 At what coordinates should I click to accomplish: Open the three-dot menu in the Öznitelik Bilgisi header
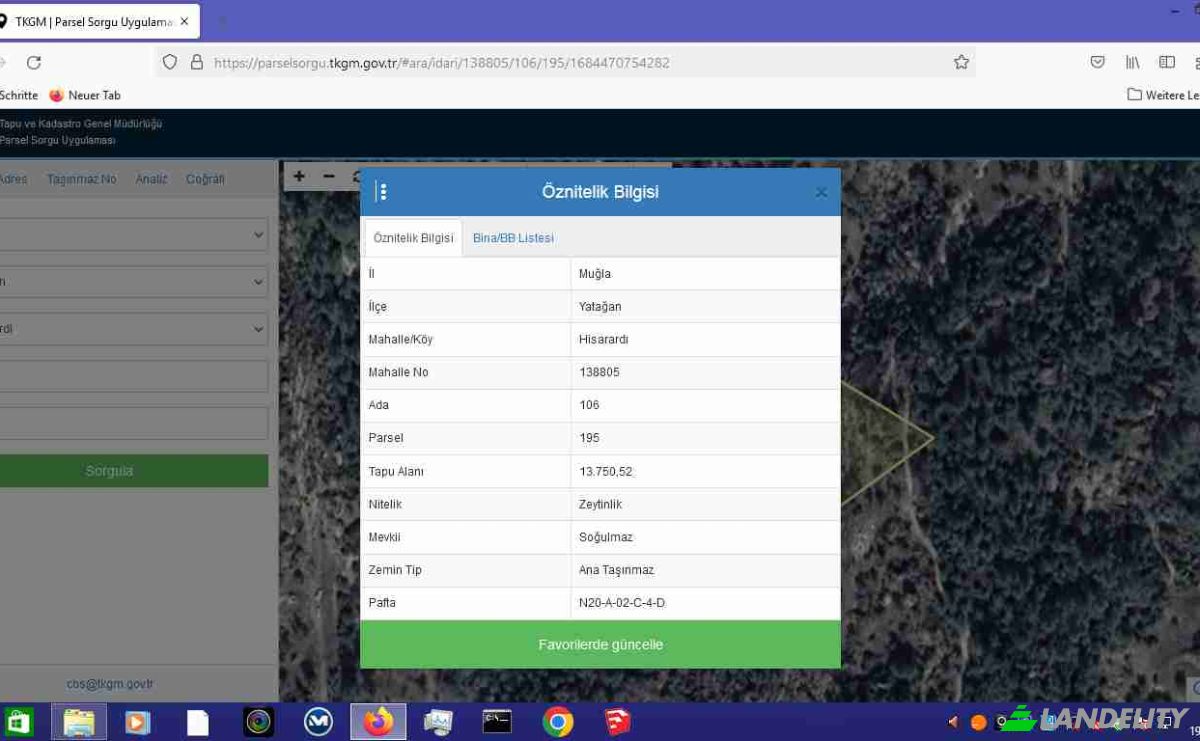382,192
